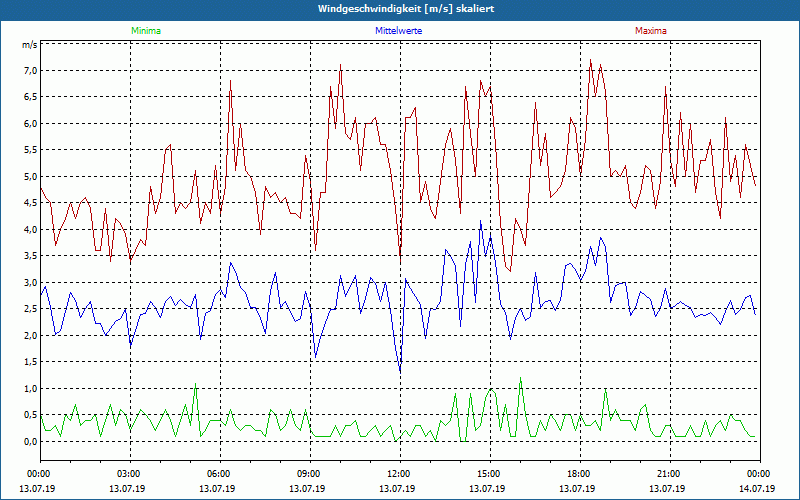Click the 12:00 time axis label

(399, 474)
